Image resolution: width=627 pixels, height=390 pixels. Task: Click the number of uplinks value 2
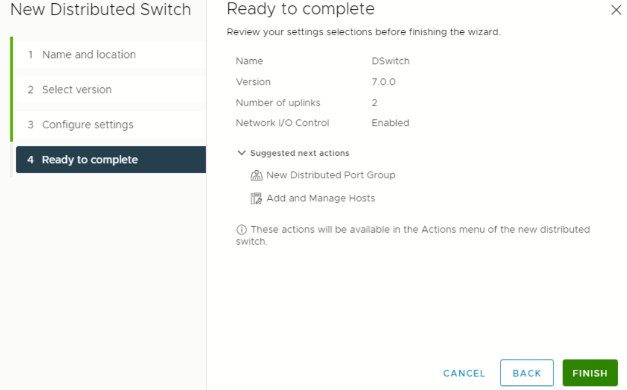pos(374,103)
